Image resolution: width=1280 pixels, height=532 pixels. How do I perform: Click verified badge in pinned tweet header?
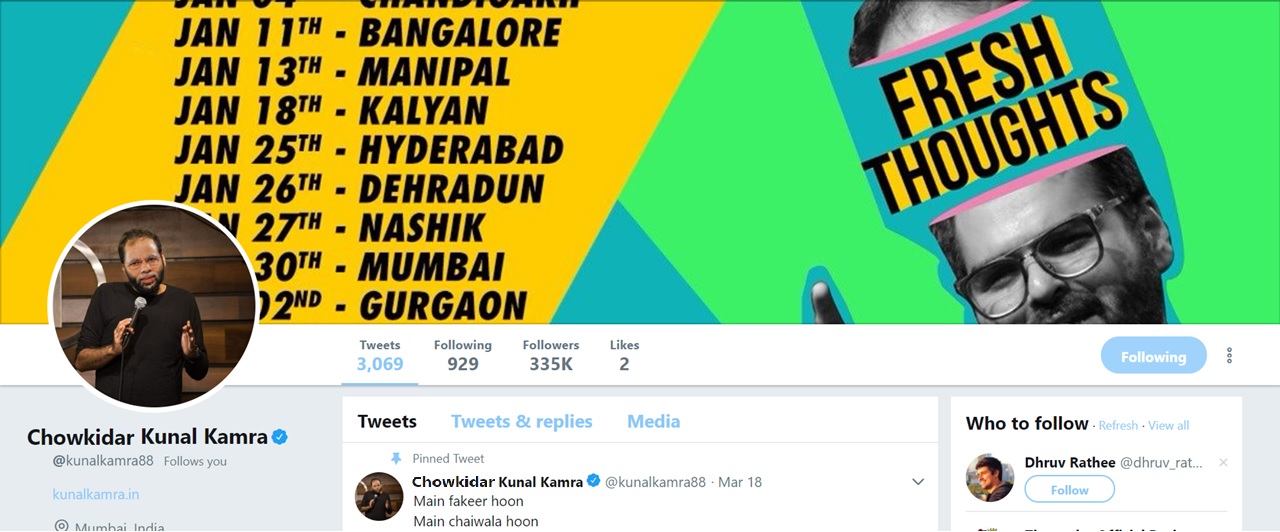pos(593,481)
